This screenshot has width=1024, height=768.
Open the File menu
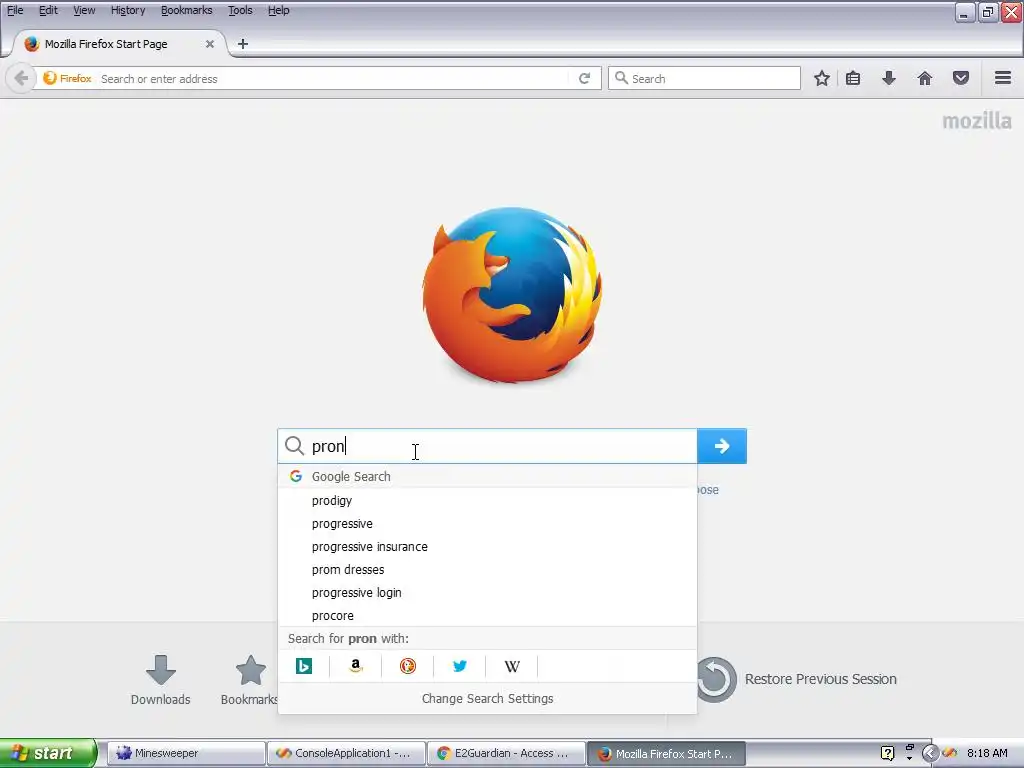click(x=15, y=10)
